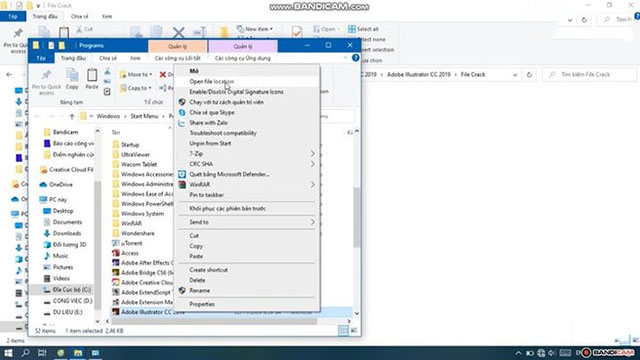This screenshot has width=640, height=360.
Task: Open 'Các công cụ Ứng dụng' tab
Action: coord(243,58)
